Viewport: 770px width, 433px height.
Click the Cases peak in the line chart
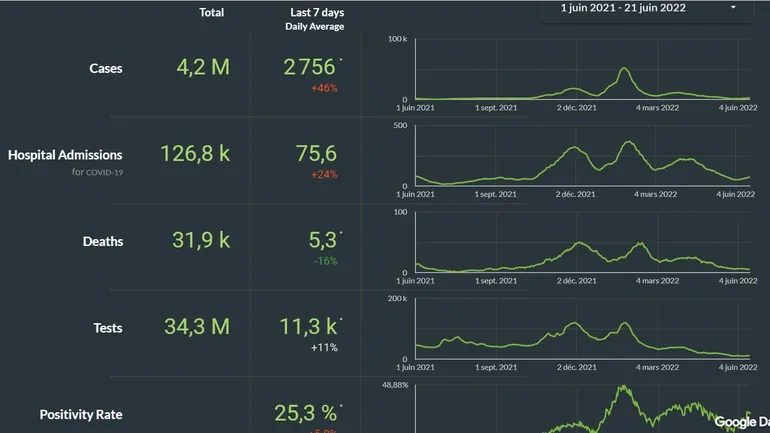tap(624, 70)
